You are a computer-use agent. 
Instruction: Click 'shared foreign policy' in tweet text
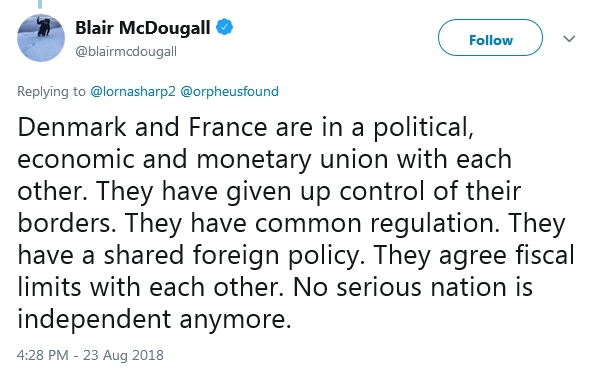coord(231,256)
